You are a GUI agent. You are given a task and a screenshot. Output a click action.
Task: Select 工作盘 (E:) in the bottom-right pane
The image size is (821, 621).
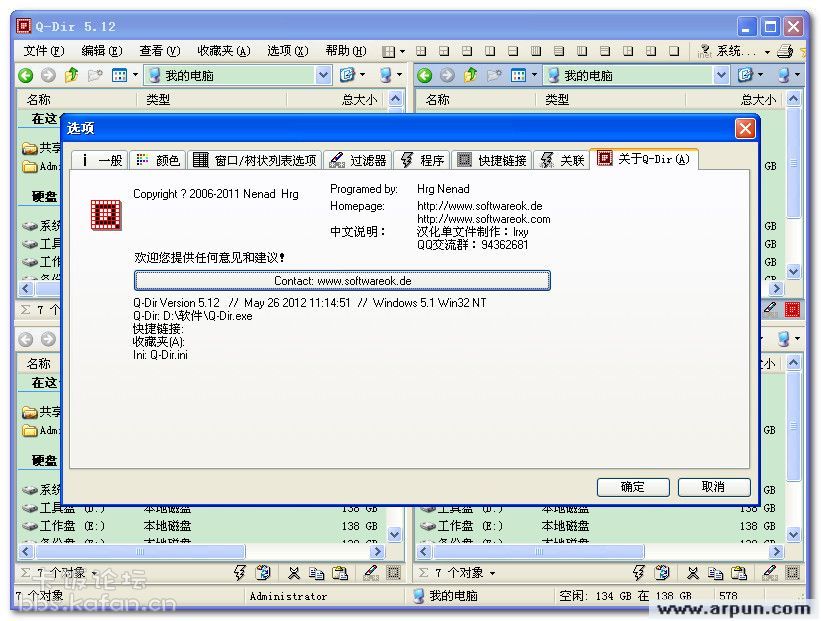pos(462,526)
